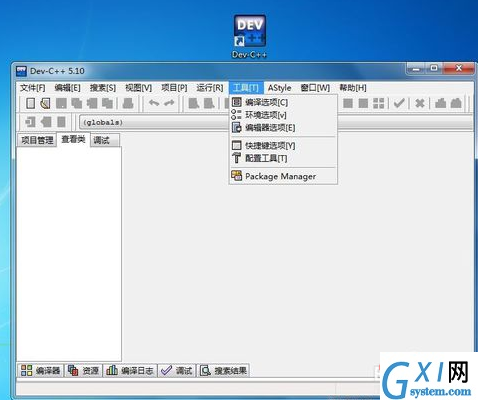The width and height of the screenshot is (478, 400).
Task: Open the 调试 bottom tab with checkmark
Action: click(177, 371)
